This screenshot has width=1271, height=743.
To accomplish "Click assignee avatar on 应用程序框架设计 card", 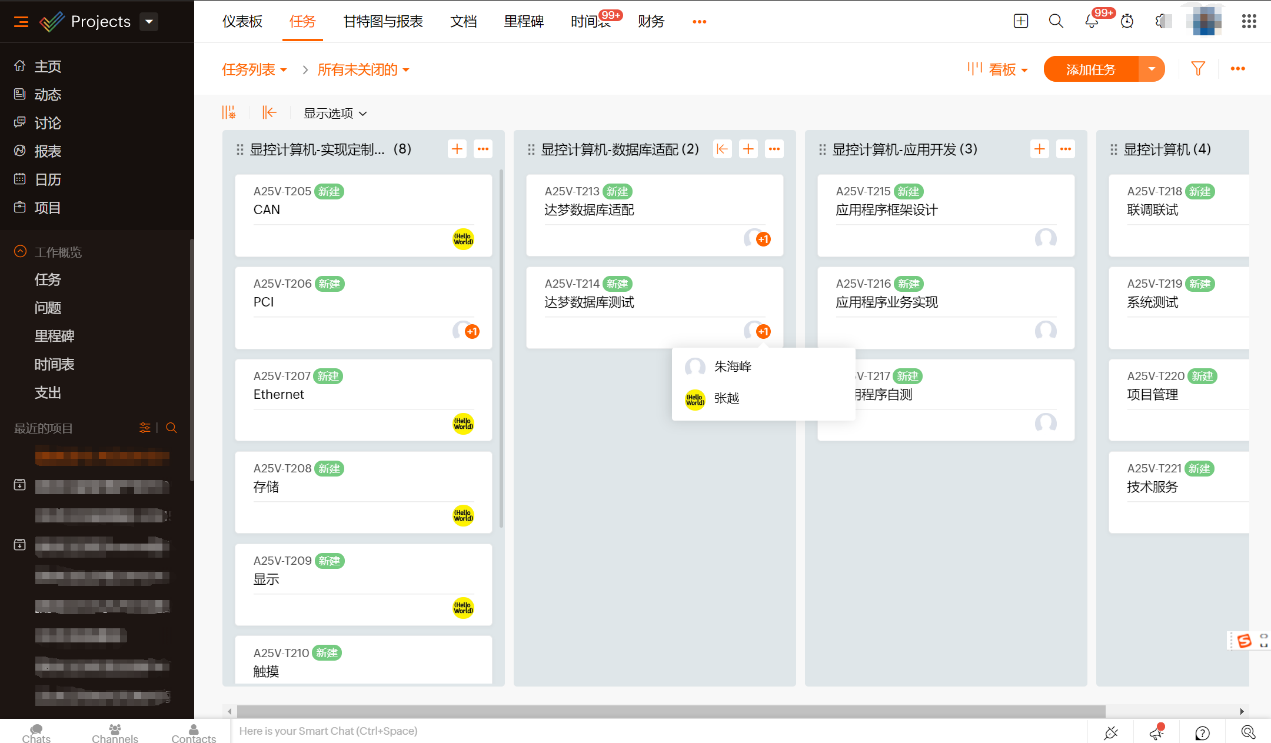I will 1046,239.
